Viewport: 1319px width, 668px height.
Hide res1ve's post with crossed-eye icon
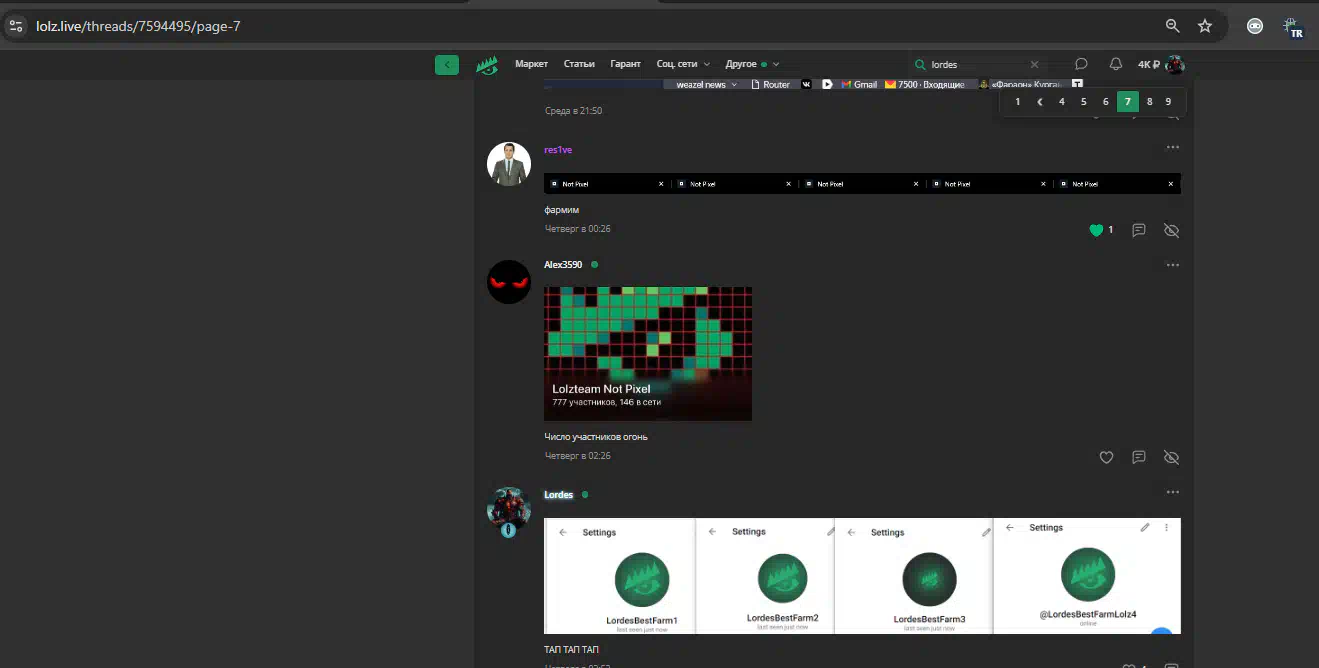tap(1172, 230)
